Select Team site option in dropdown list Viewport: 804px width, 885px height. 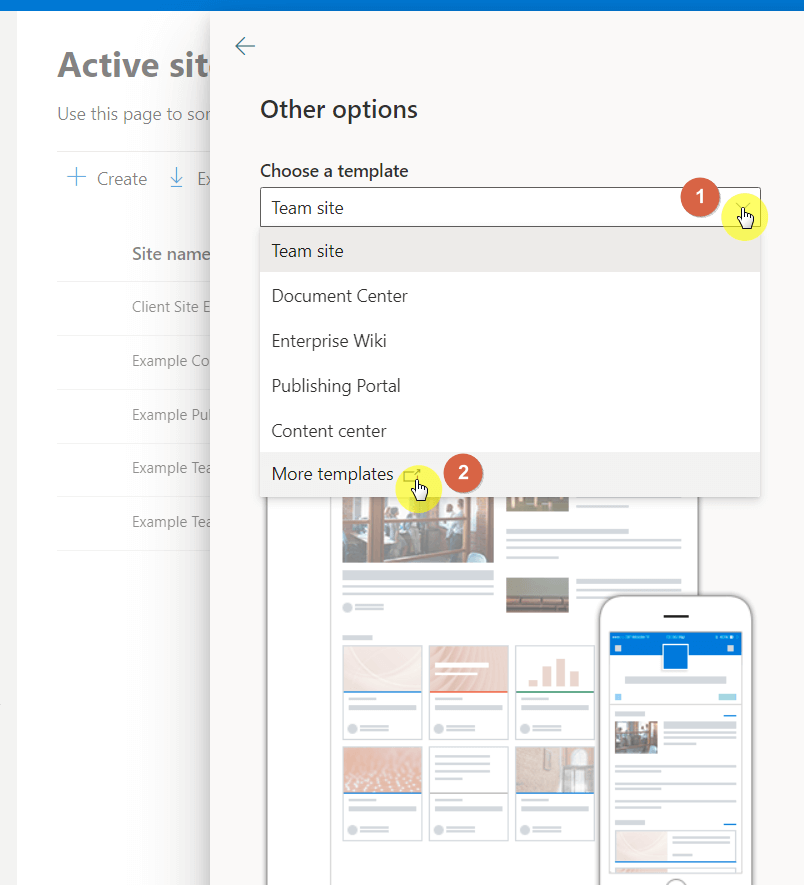point(510,251)
